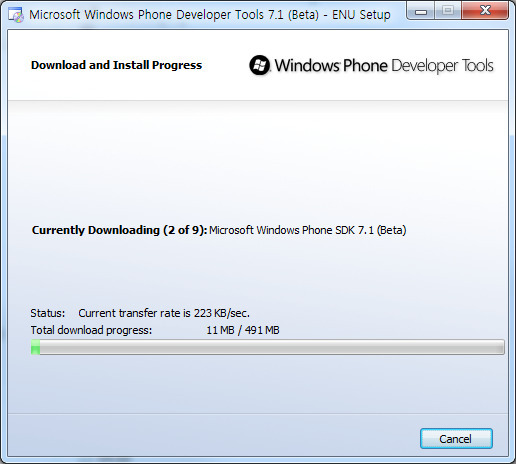
Task: Click "Microsoft Windows Phone SDK 7.1 (Beta)" item name
Action: point(308,230)
